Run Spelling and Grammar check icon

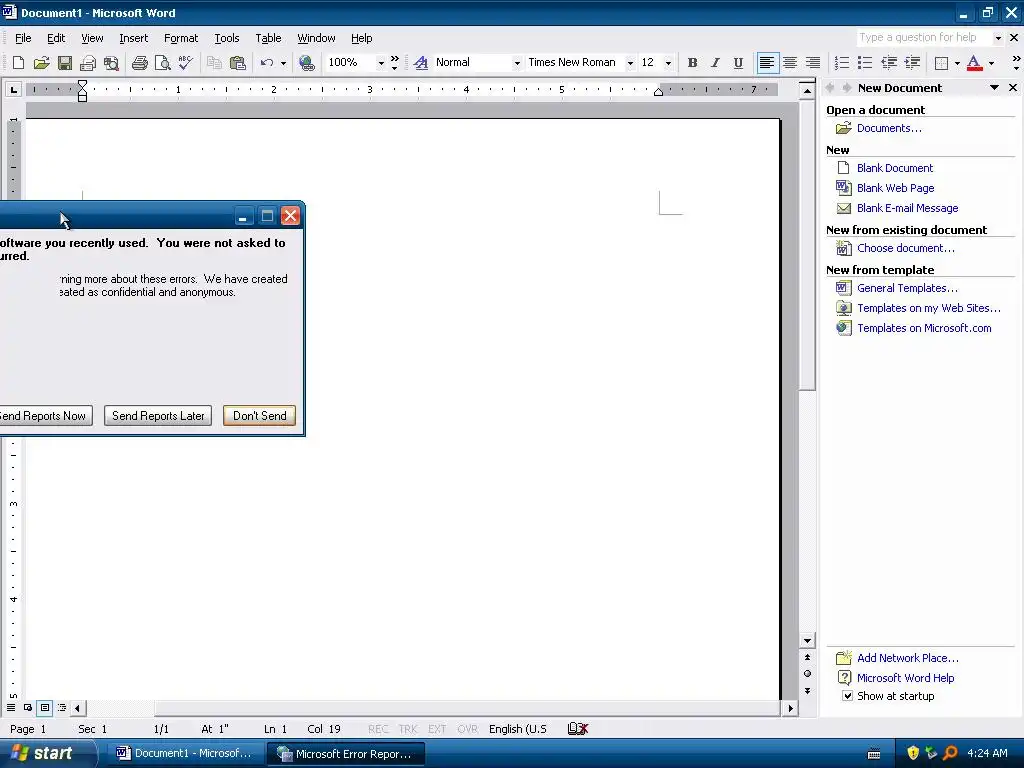[x=185, y=63]
